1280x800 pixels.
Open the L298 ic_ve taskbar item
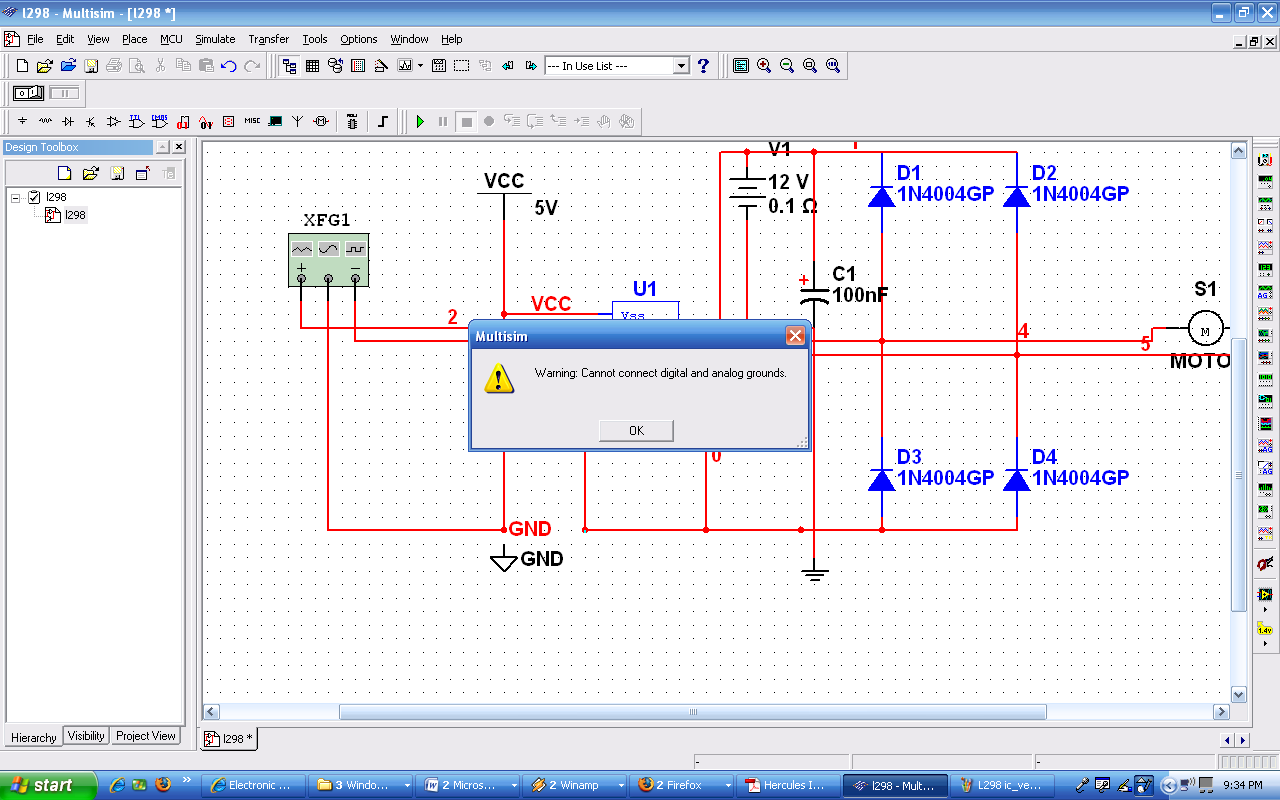(1002, 785)
